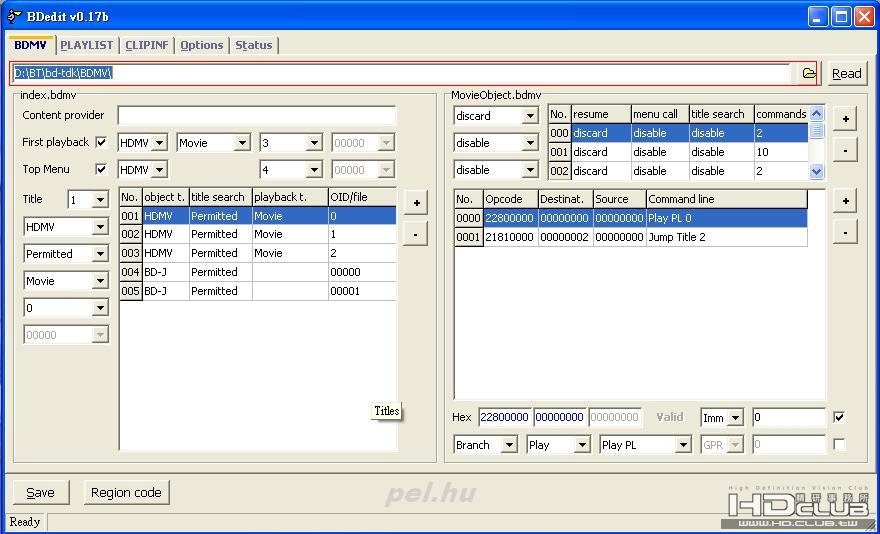Click the plus button beside Titles table
880x534 pixels.
[415, 203]
